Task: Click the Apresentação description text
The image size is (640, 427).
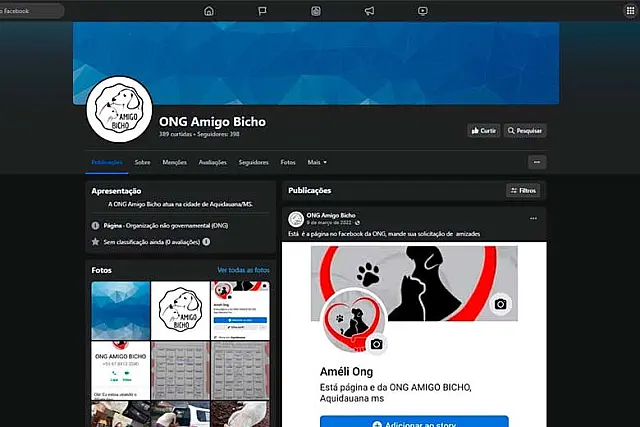Action: pyautogui.click(x=180, y=204)
